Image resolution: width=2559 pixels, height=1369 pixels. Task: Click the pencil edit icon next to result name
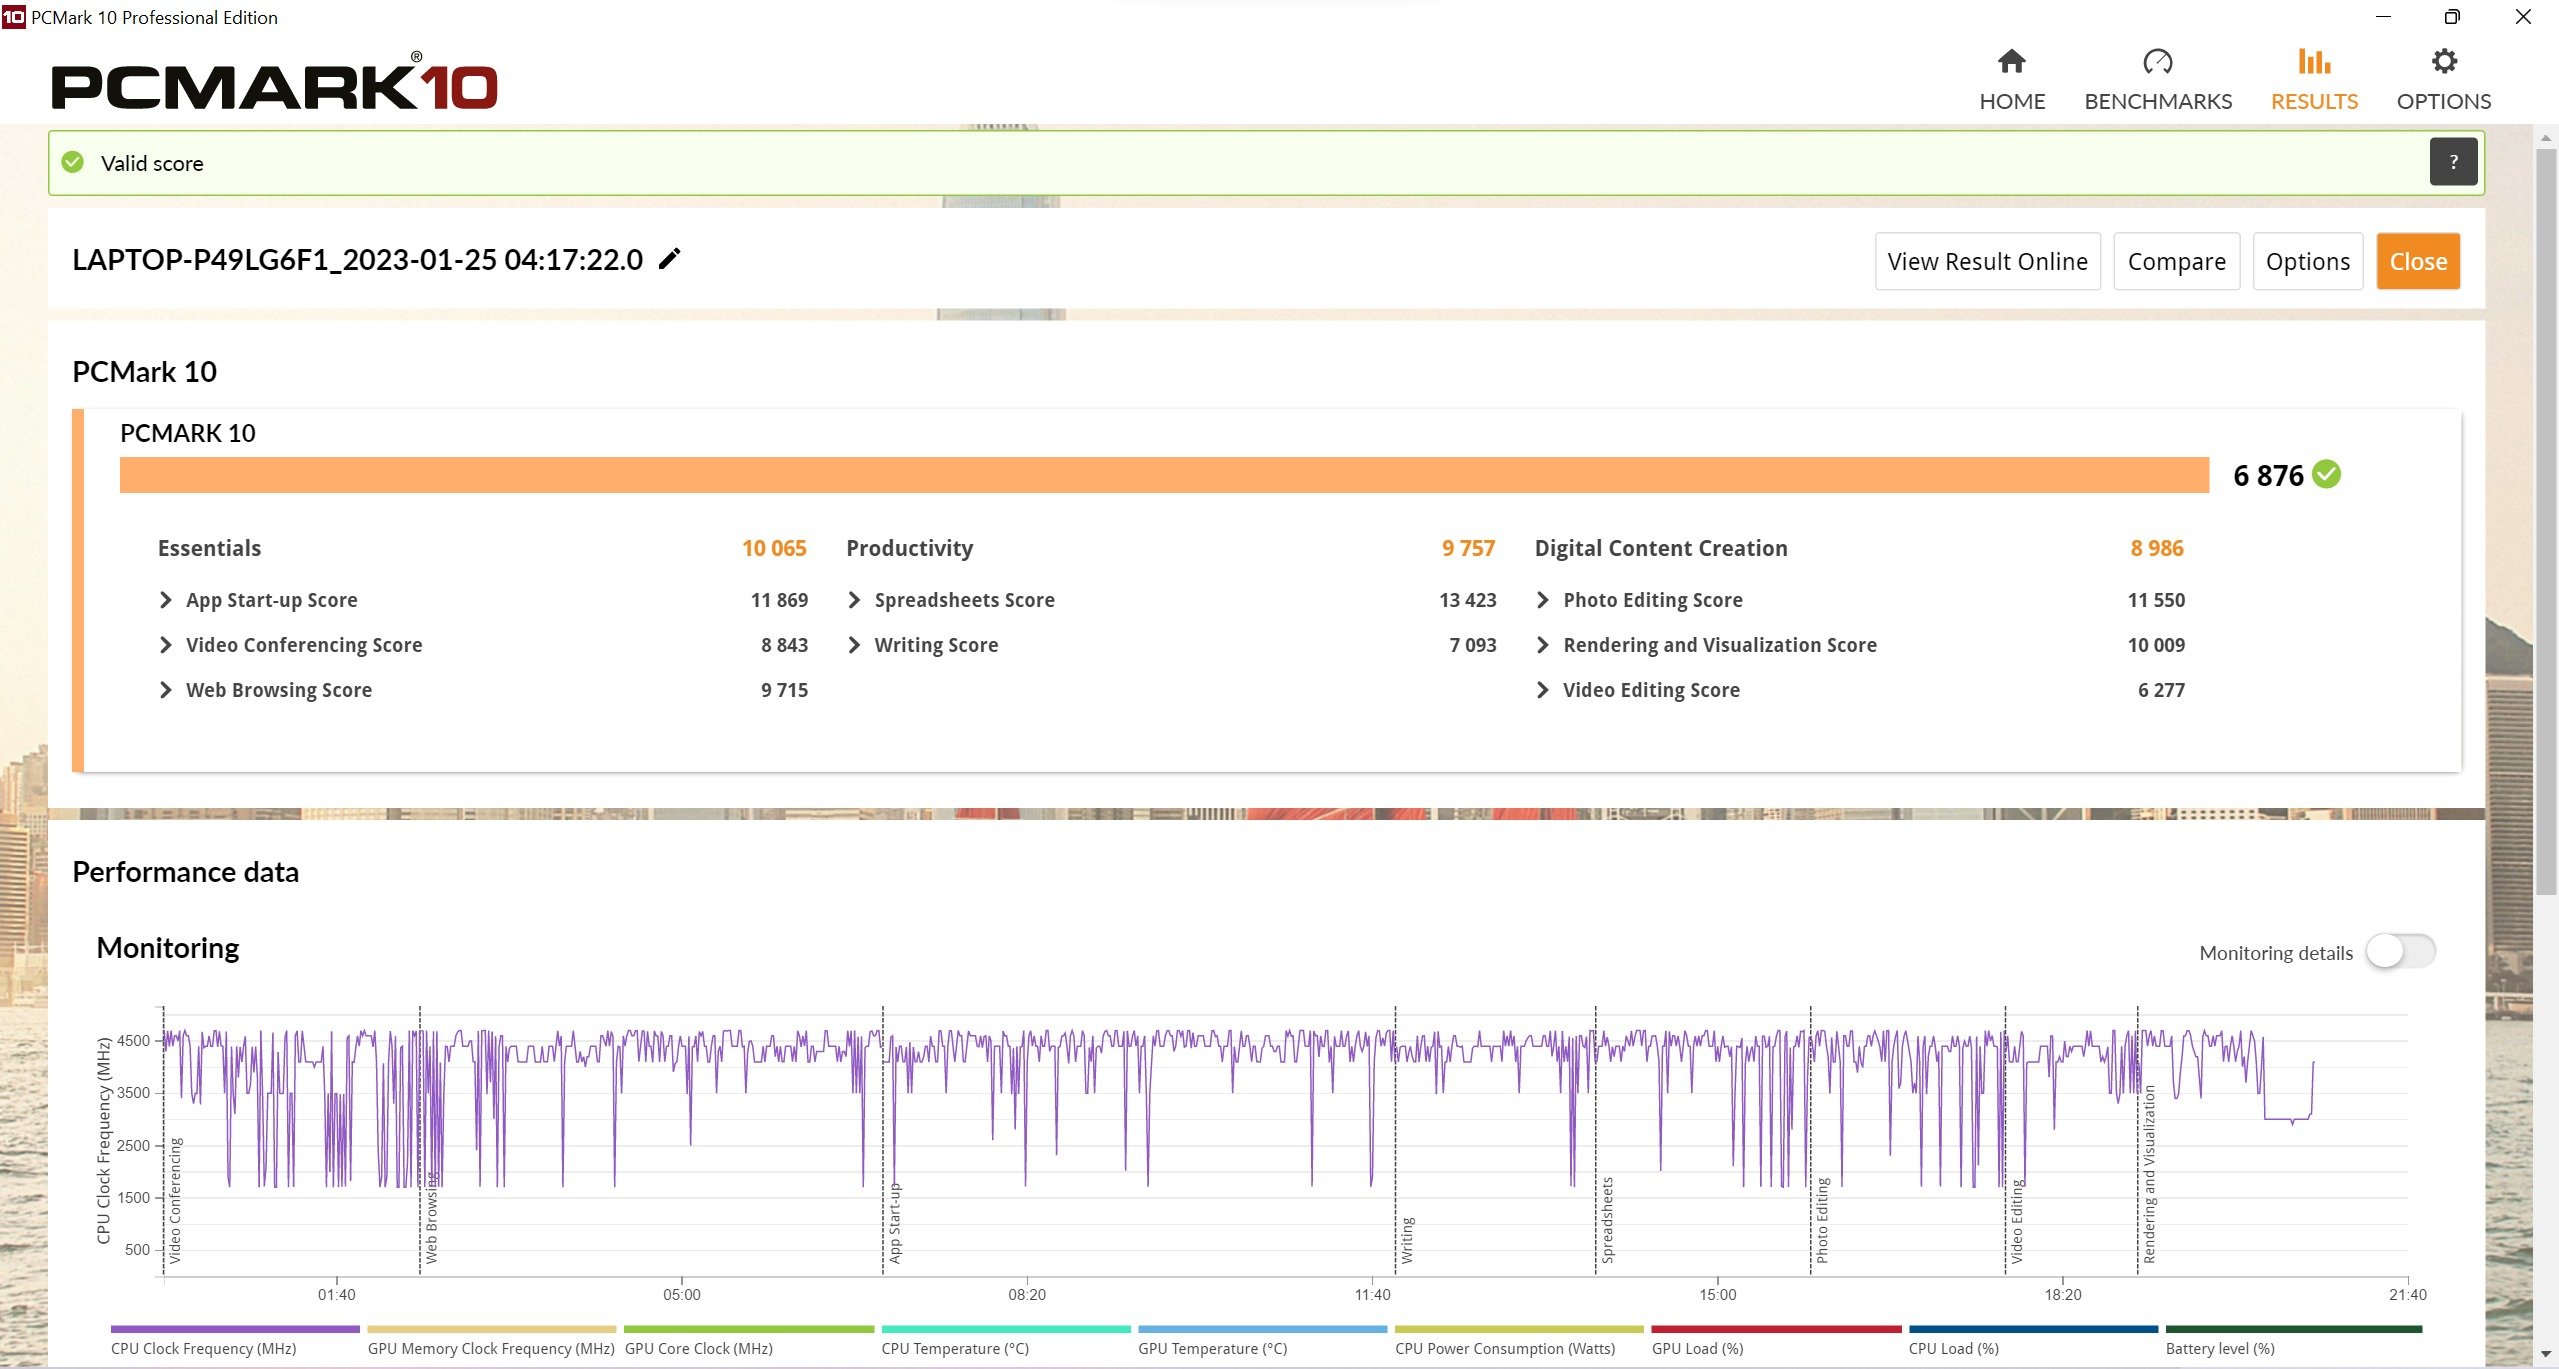click(672, 259)
